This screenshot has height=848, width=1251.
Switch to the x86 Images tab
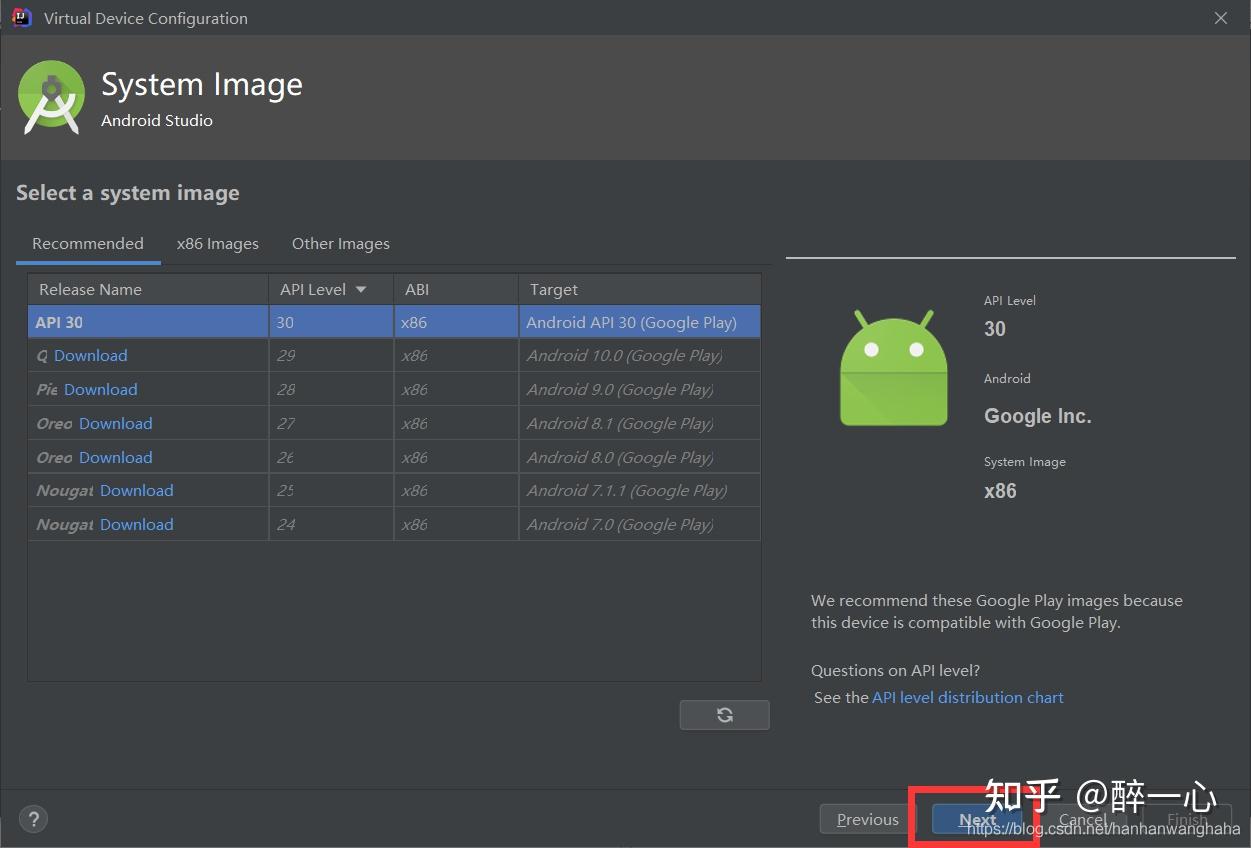coord(217,243)
